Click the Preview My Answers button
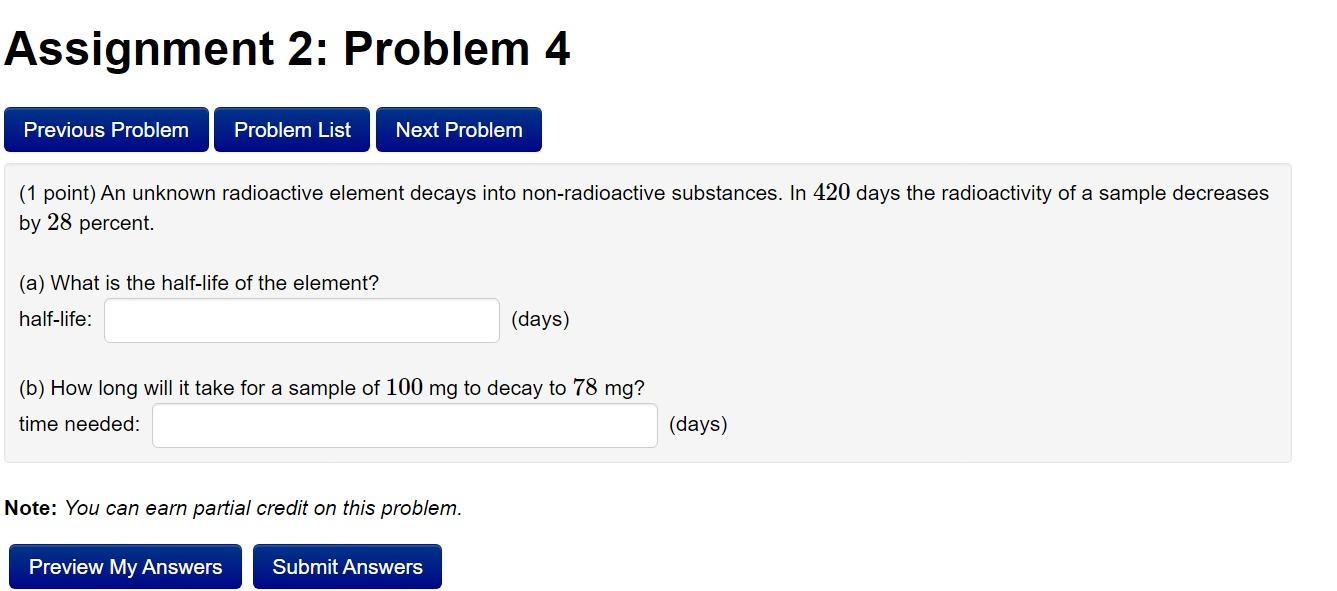 (x=124, y=566)
